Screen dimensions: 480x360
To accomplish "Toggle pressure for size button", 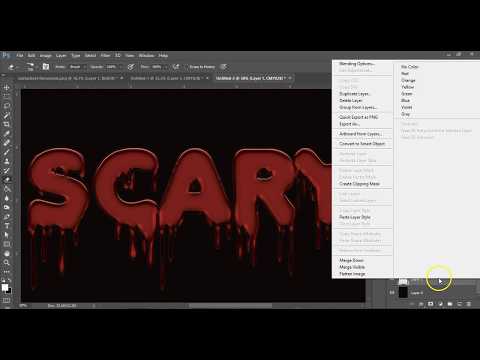I will coord(224,67).
